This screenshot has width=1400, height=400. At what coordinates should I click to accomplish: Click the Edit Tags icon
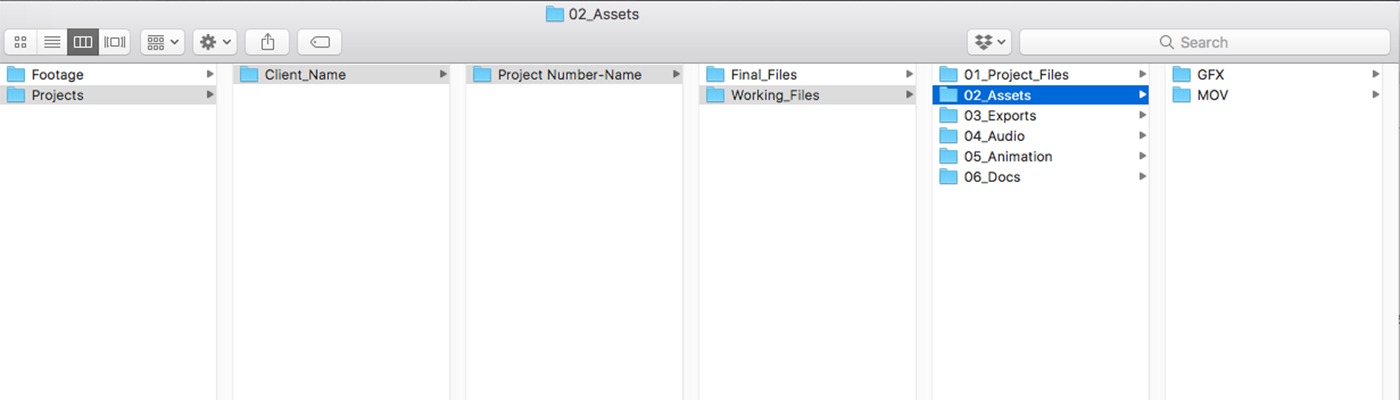pyautogui.click(x=319, y=42)
